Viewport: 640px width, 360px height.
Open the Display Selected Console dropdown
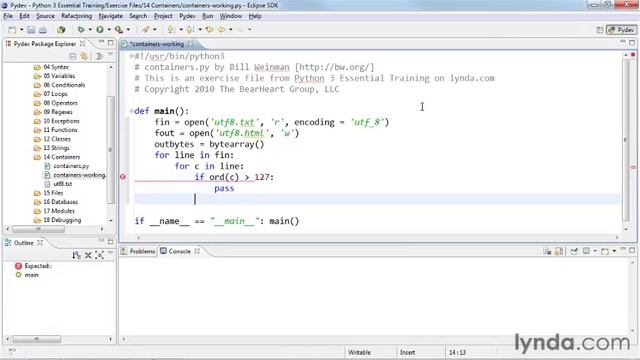(x=595, y=251)
